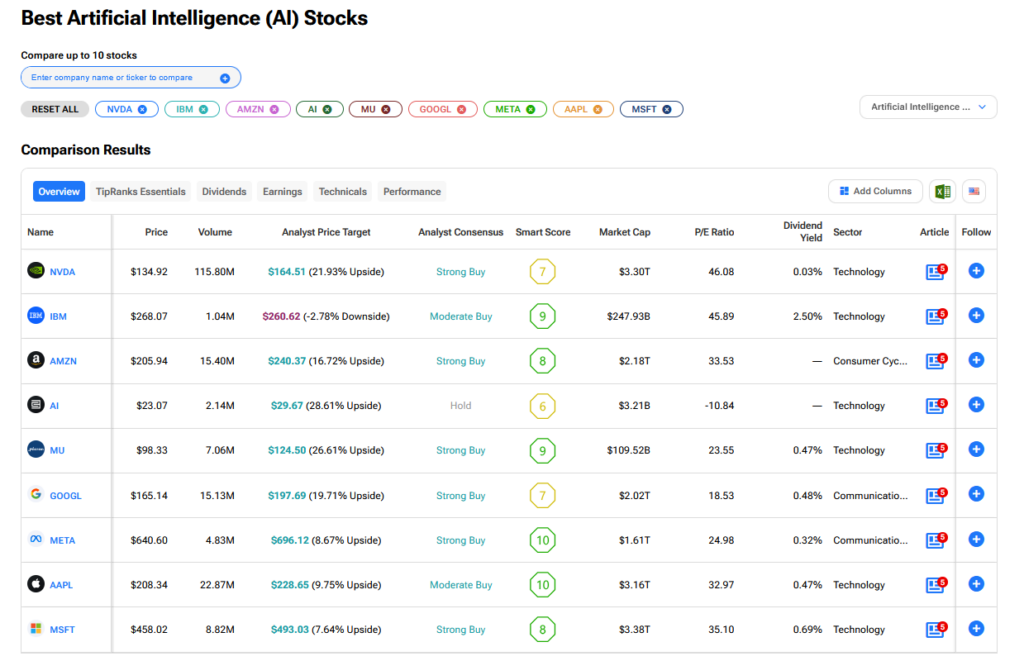Open AMZN article icon
The image size is (1024, 661).
936,361
